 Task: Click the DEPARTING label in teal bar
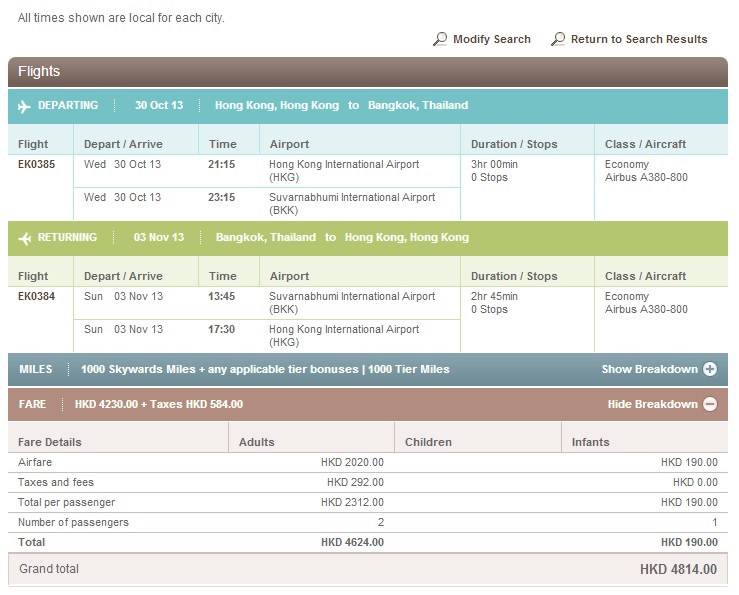[x=68, y=105]
